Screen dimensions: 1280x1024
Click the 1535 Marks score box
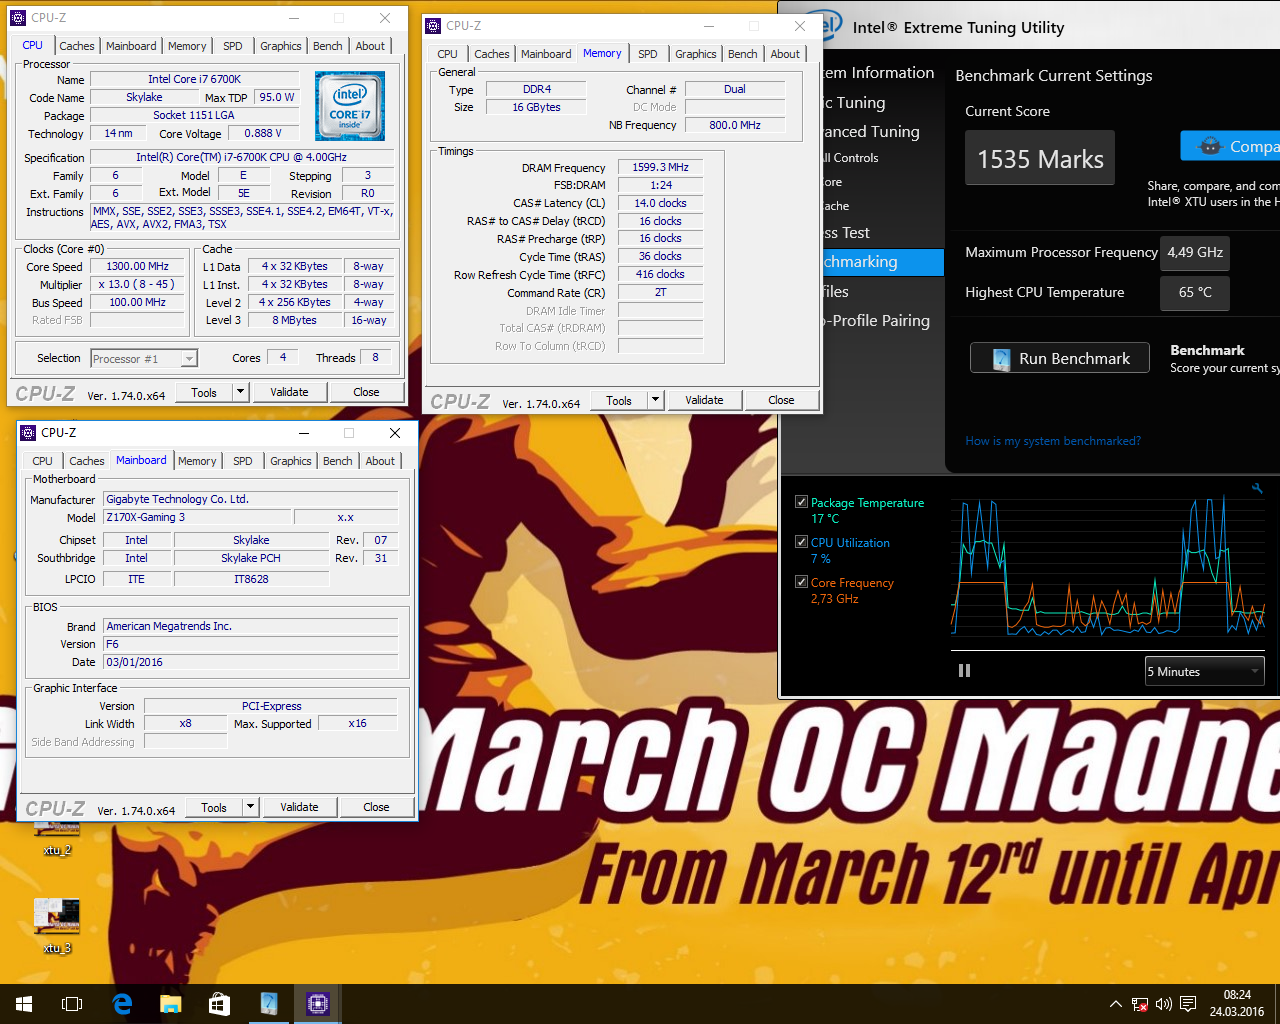click(1040, 158)
